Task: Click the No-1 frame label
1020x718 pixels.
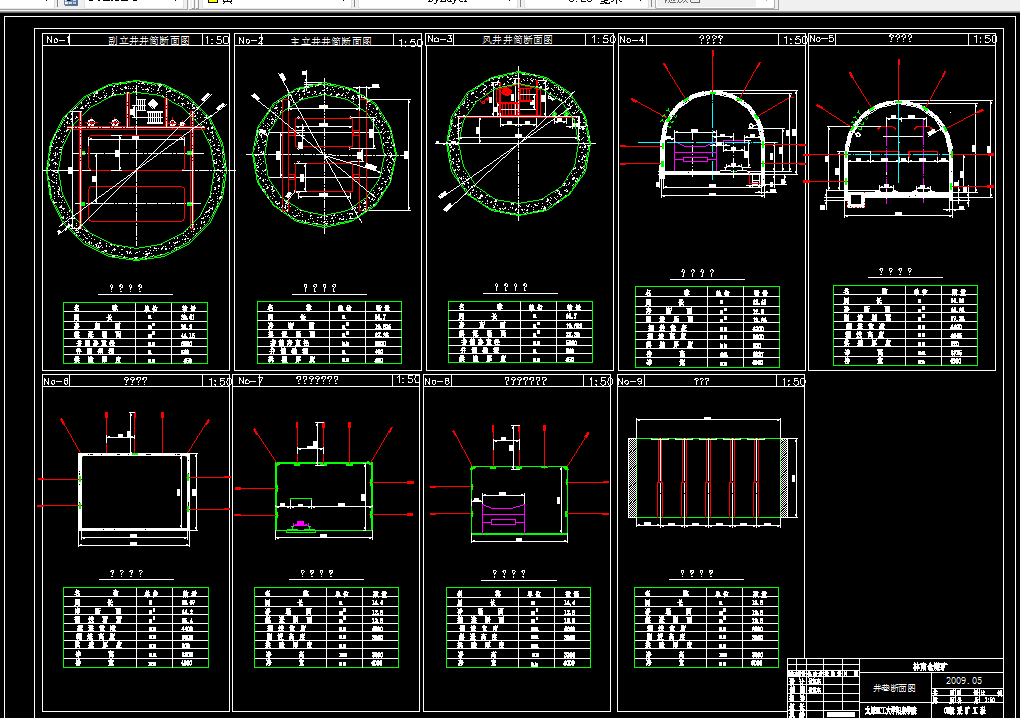Action: 57,40
